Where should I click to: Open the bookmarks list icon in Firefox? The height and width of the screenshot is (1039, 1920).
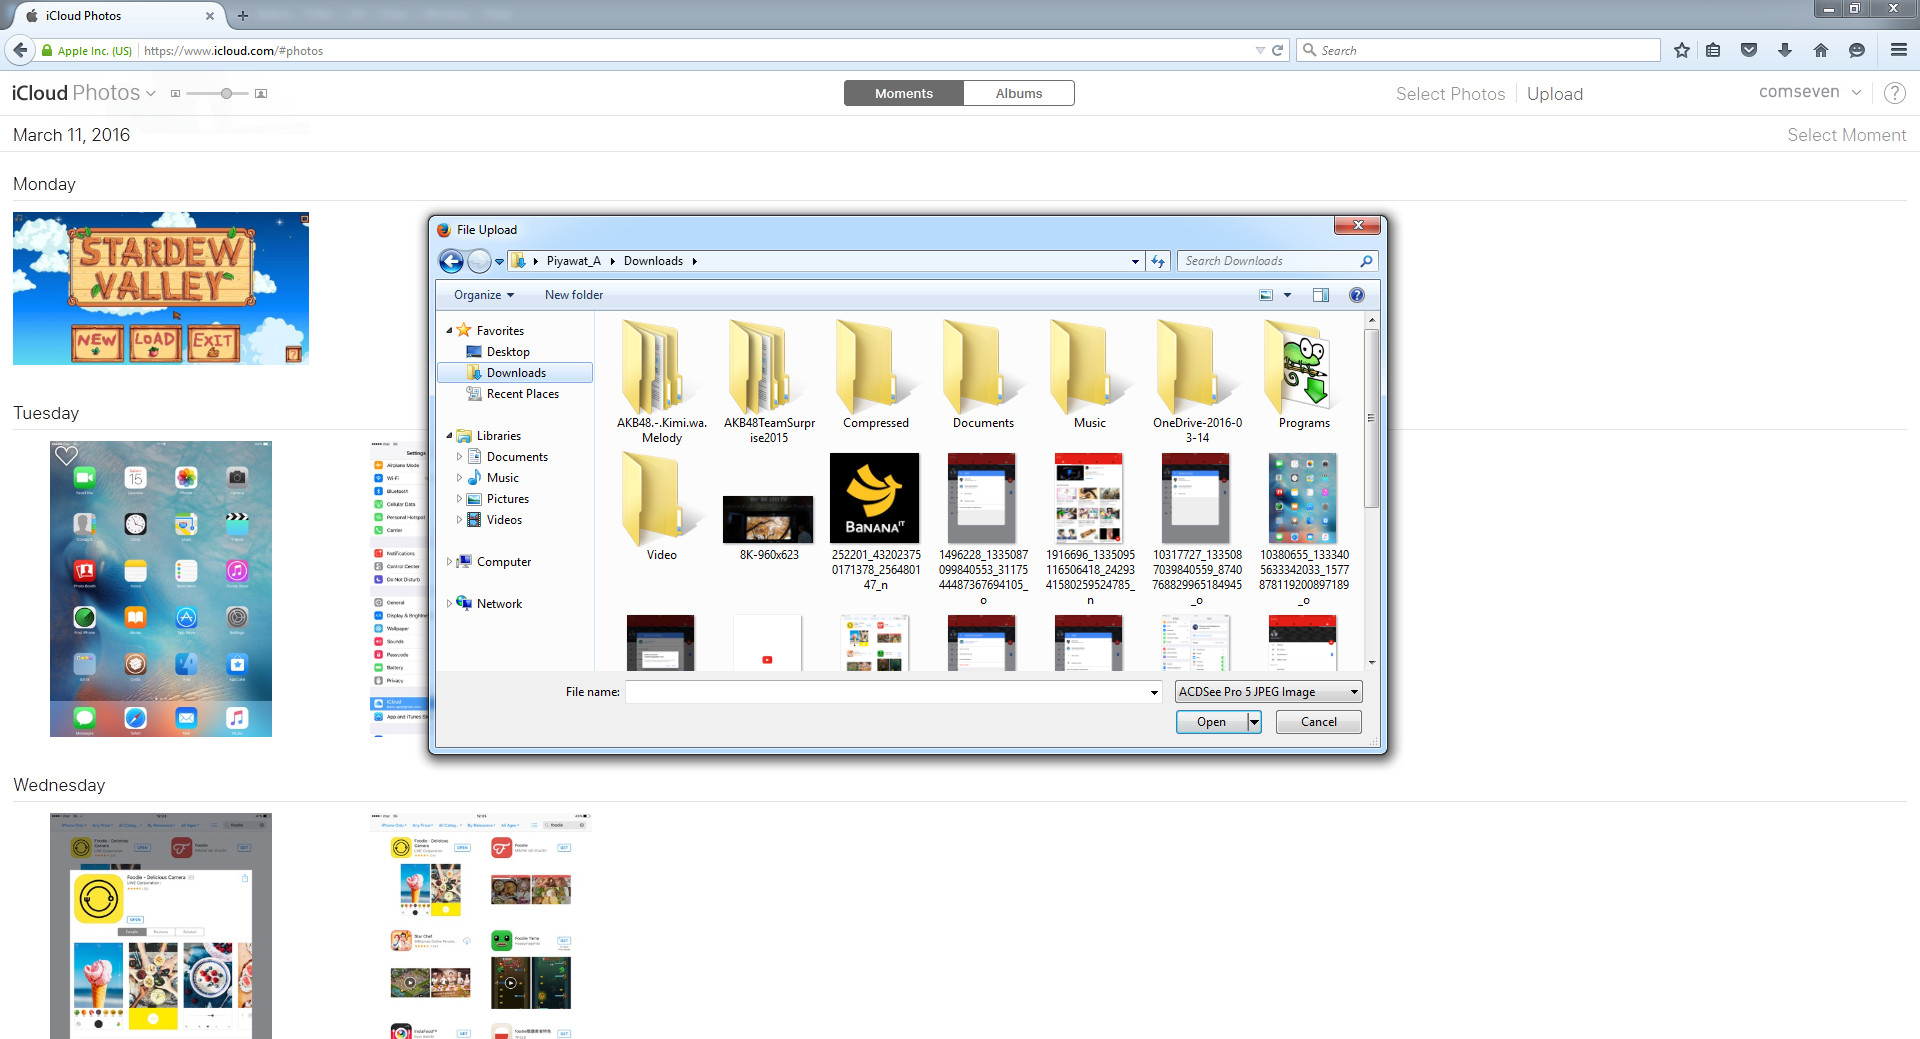tap(1713, 50)
